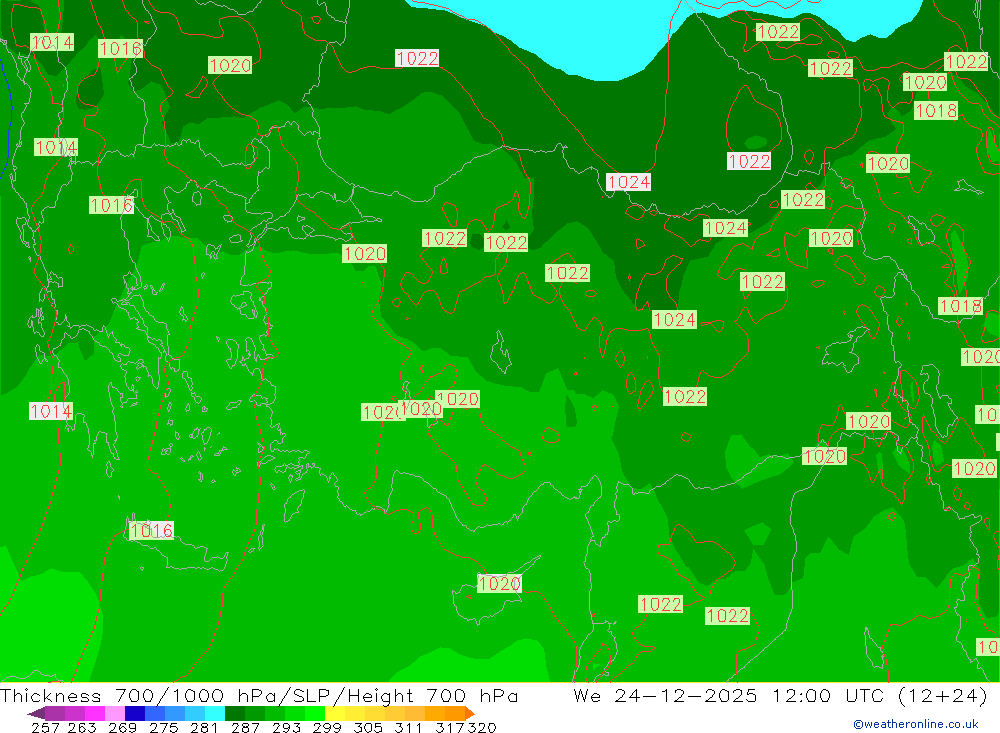Choose the darkest blue legend swatch

tap(135, 713)
